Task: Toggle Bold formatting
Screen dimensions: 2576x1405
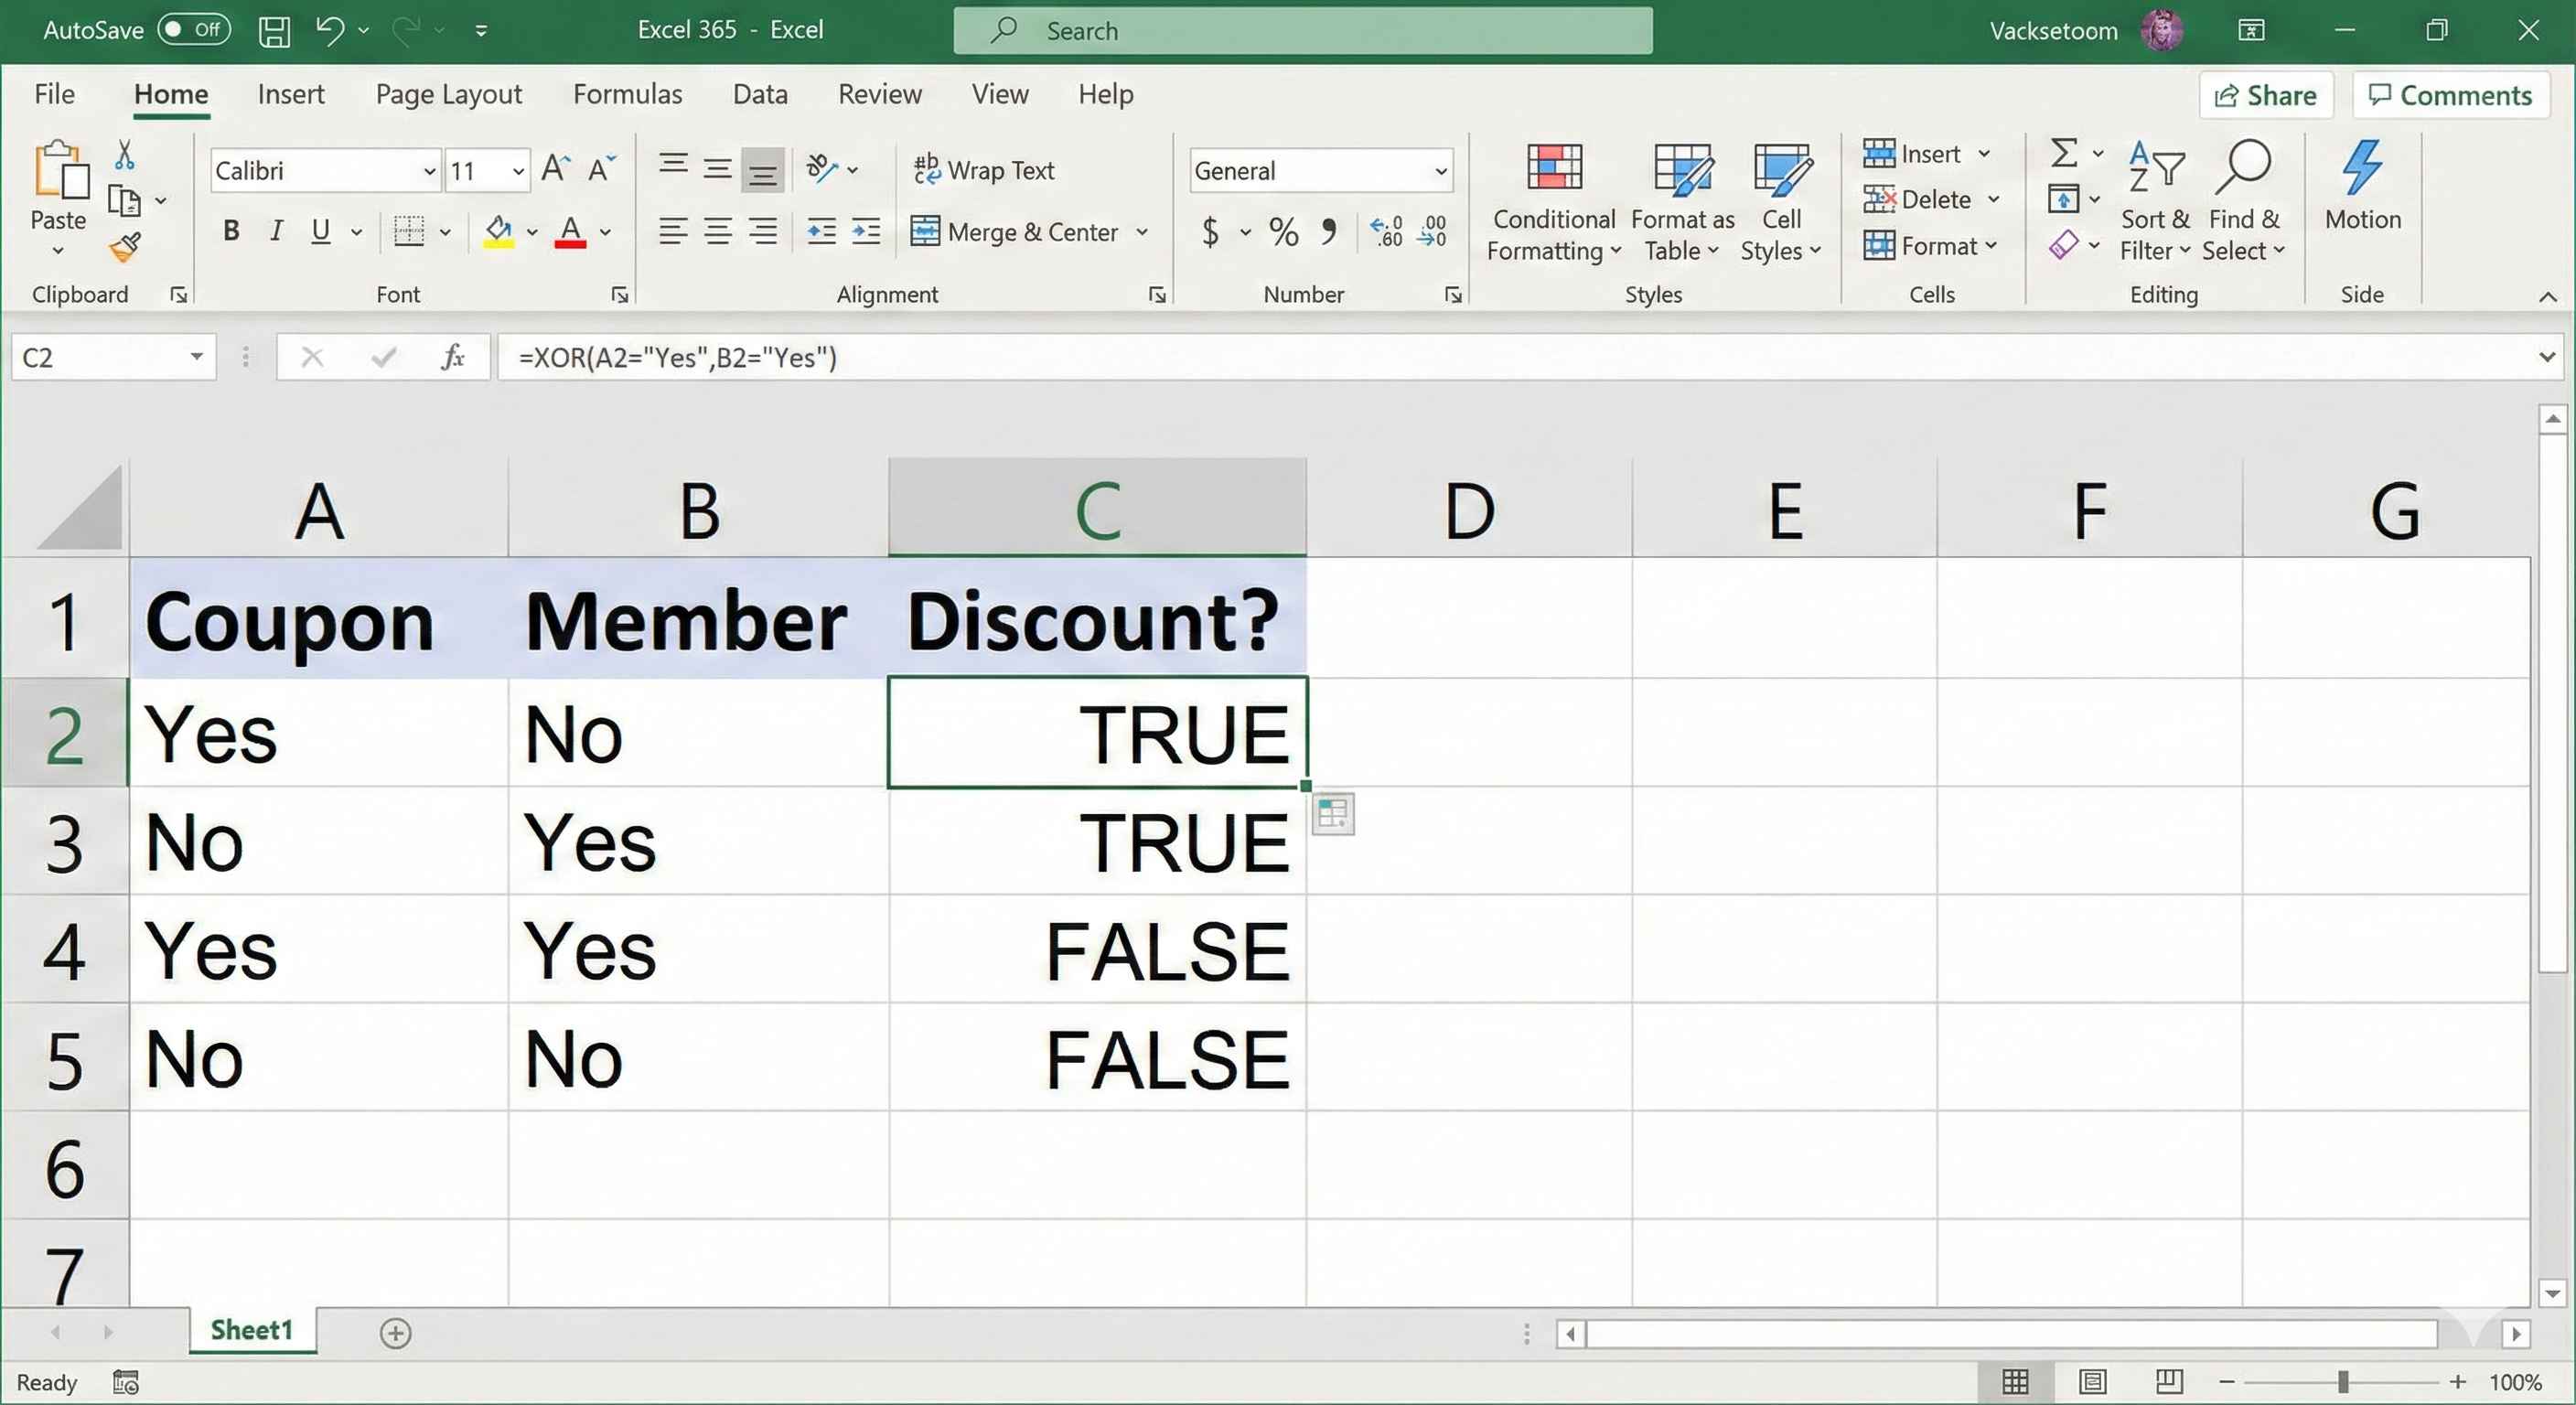Action: tap(231, 232)
